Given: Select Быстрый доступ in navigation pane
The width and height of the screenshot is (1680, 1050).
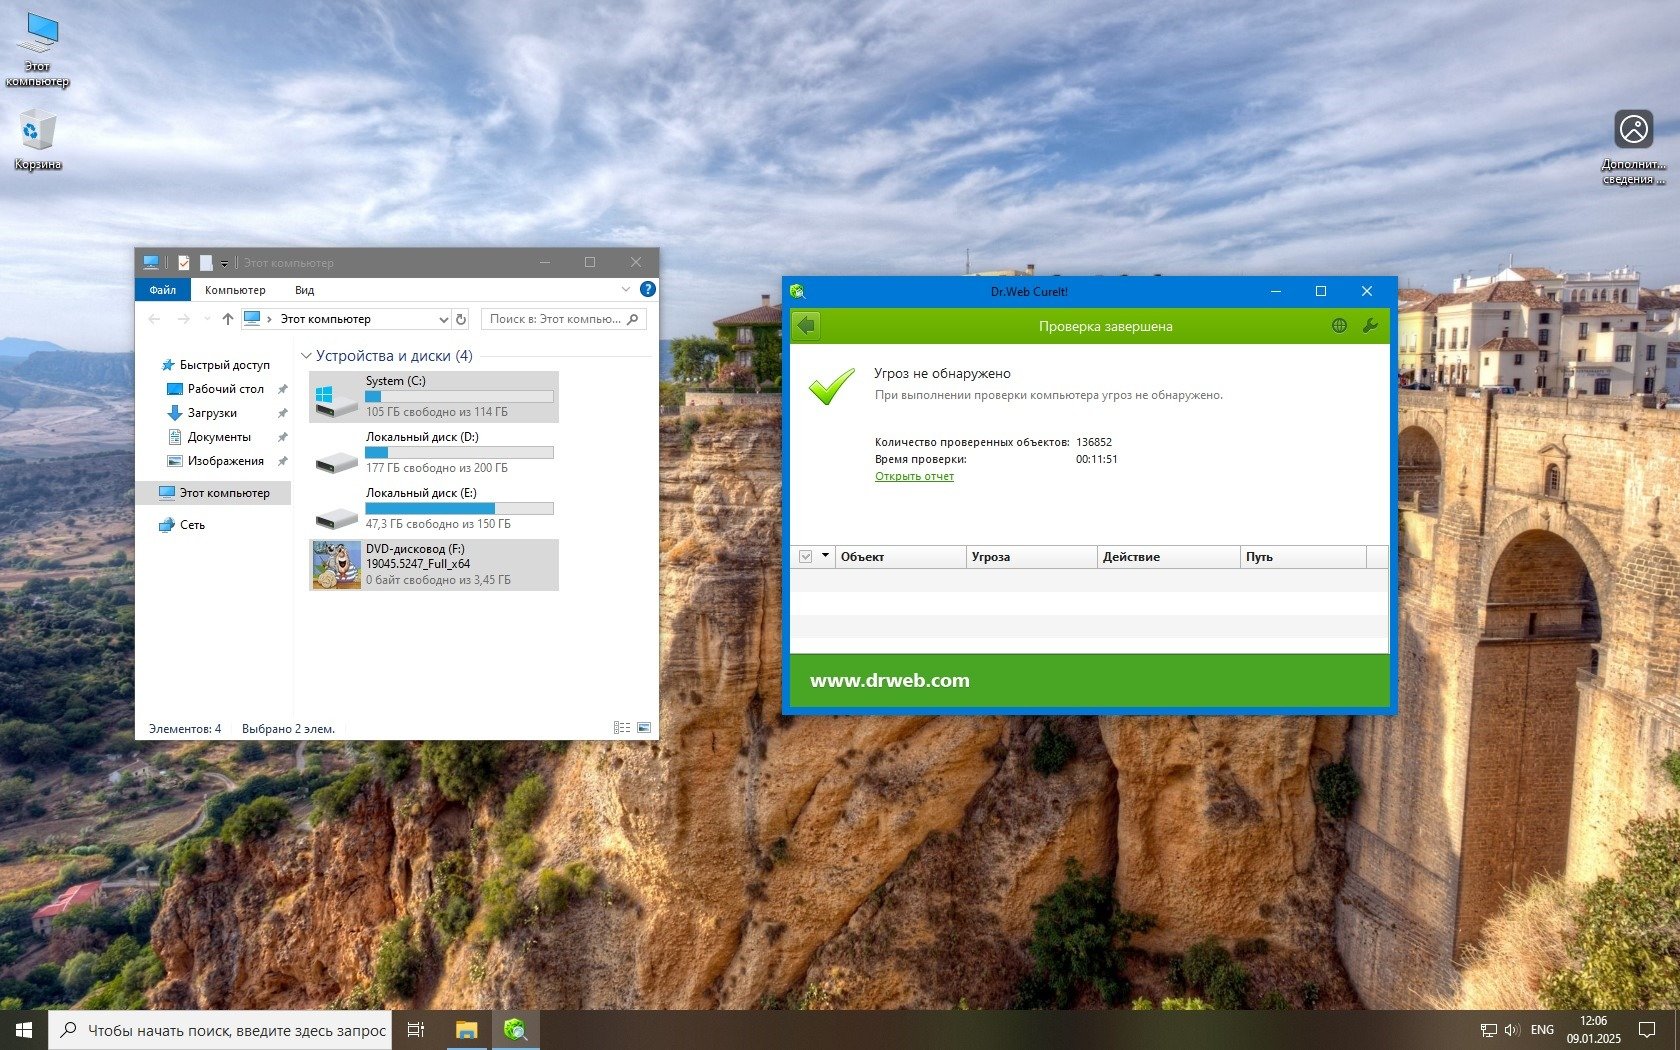Looking at the screenshot, I should click(225, 365).
